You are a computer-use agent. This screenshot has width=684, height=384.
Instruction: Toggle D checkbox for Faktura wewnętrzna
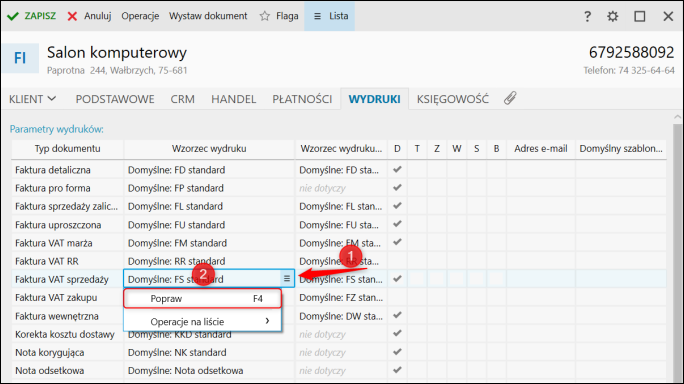[x=397, y=315]
